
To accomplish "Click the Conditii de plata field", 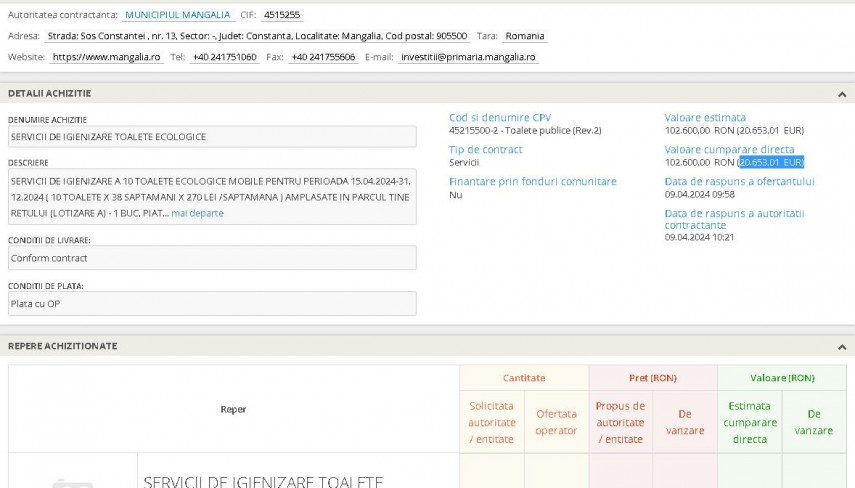I will 212,304.
